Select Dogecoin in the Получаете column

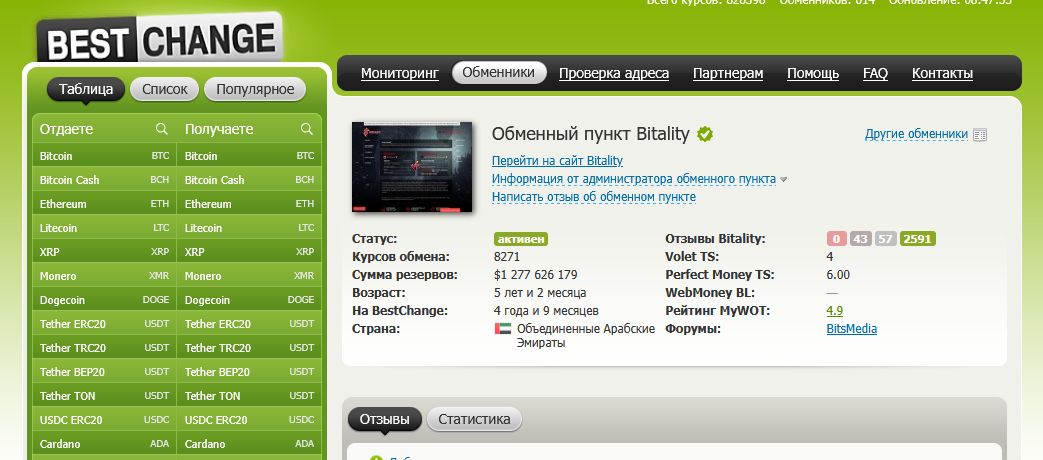tap(249, 299)
